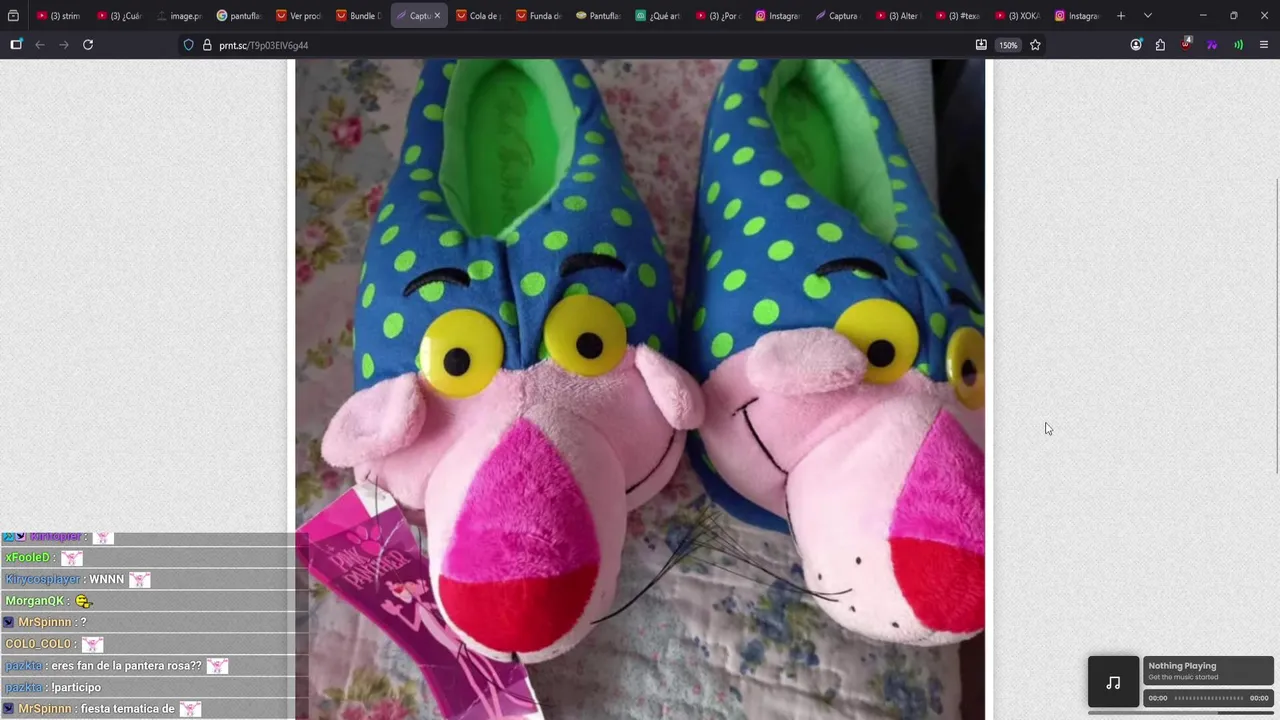
Task: Switch to the 'Funda de' tab
Action: click(539, 16)
